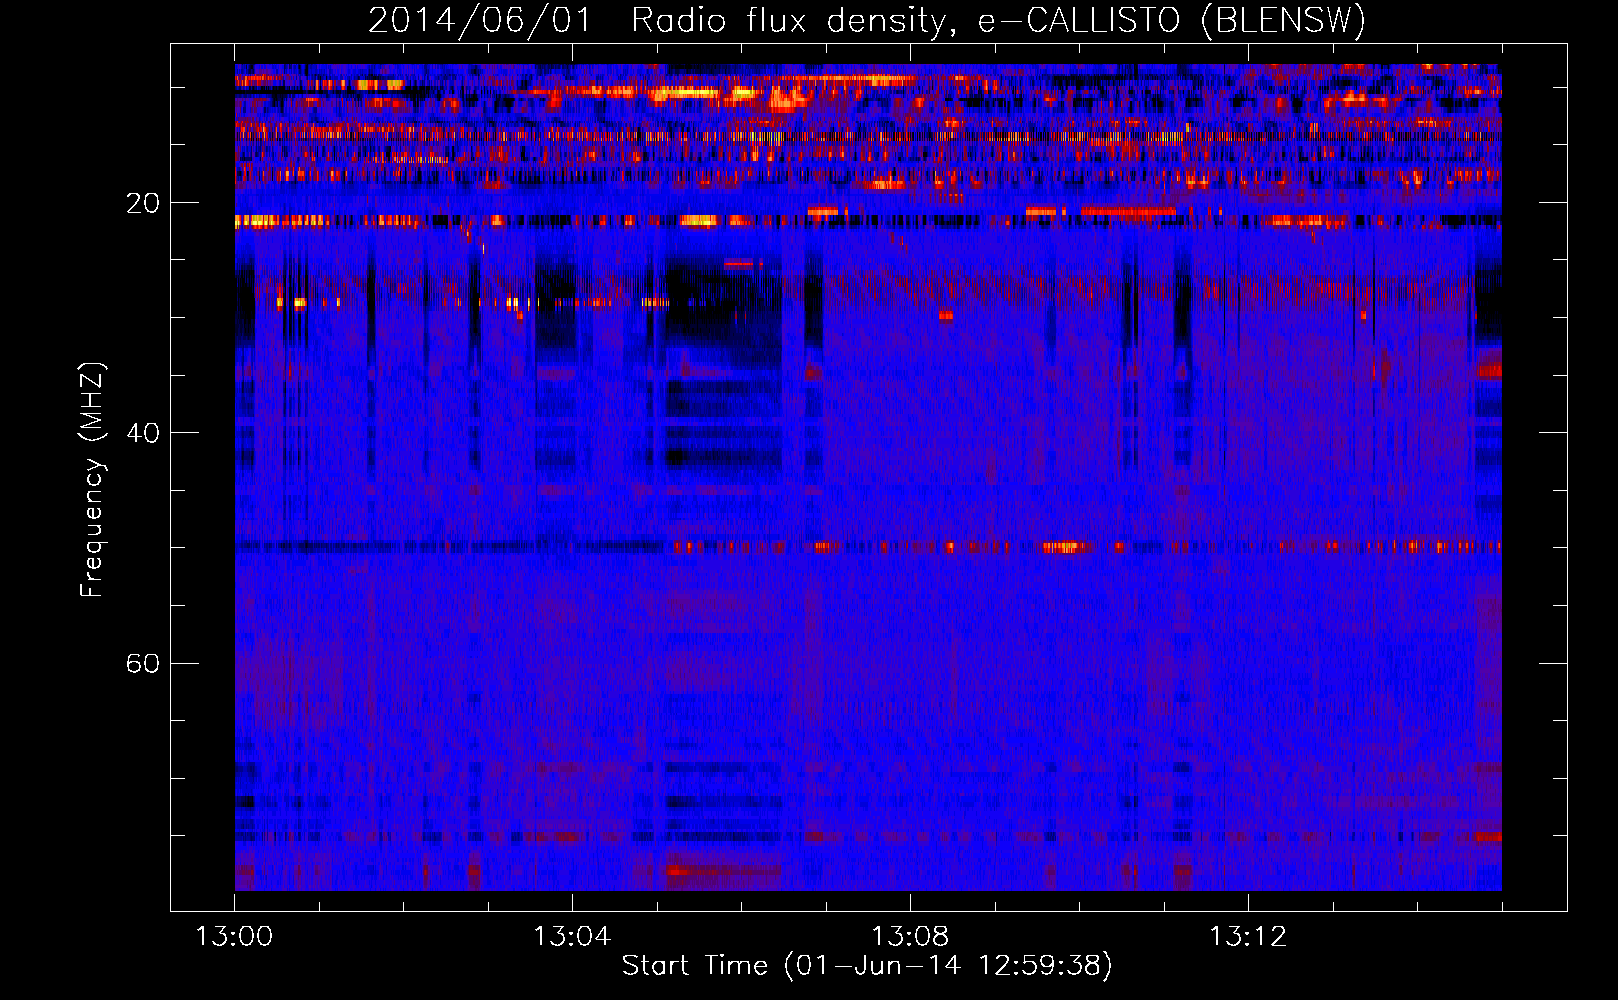
Task: Click the 13:08 time tick label
Action: [910, 937]
